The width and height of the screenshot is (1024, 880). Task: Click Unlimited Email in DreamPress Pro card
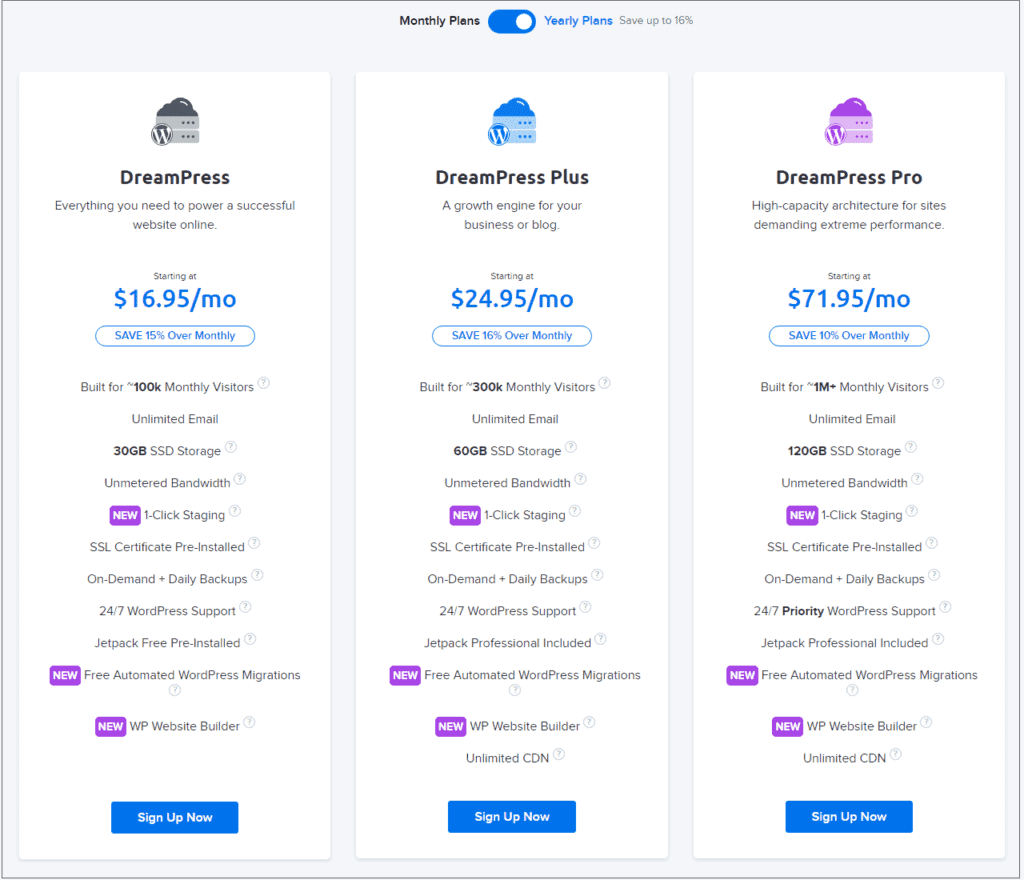[x=852, y=419]
